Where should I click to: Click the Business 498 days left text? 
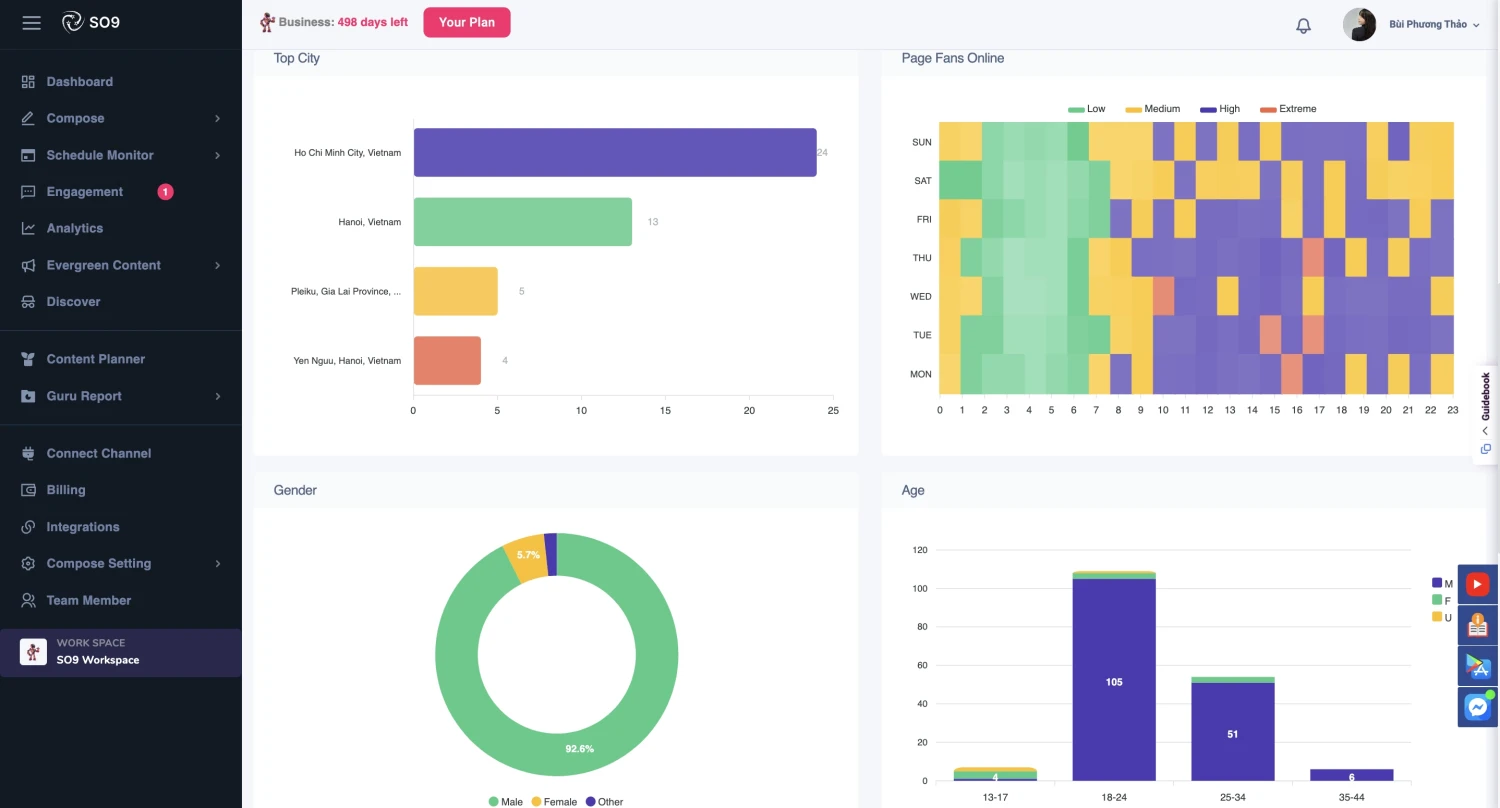coord(343,22)
